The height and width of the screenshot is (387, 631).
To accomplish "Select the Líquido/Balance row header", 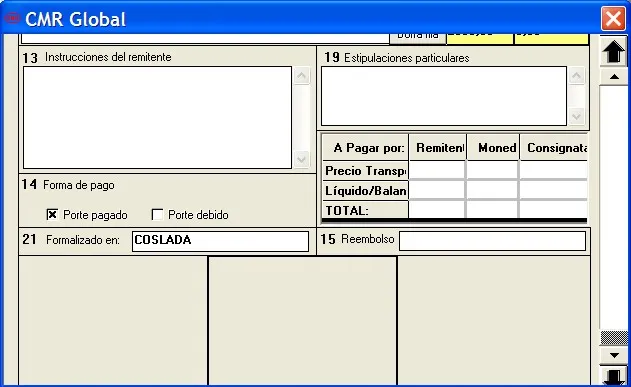I will pyautogui.click(x=365, y=190).
